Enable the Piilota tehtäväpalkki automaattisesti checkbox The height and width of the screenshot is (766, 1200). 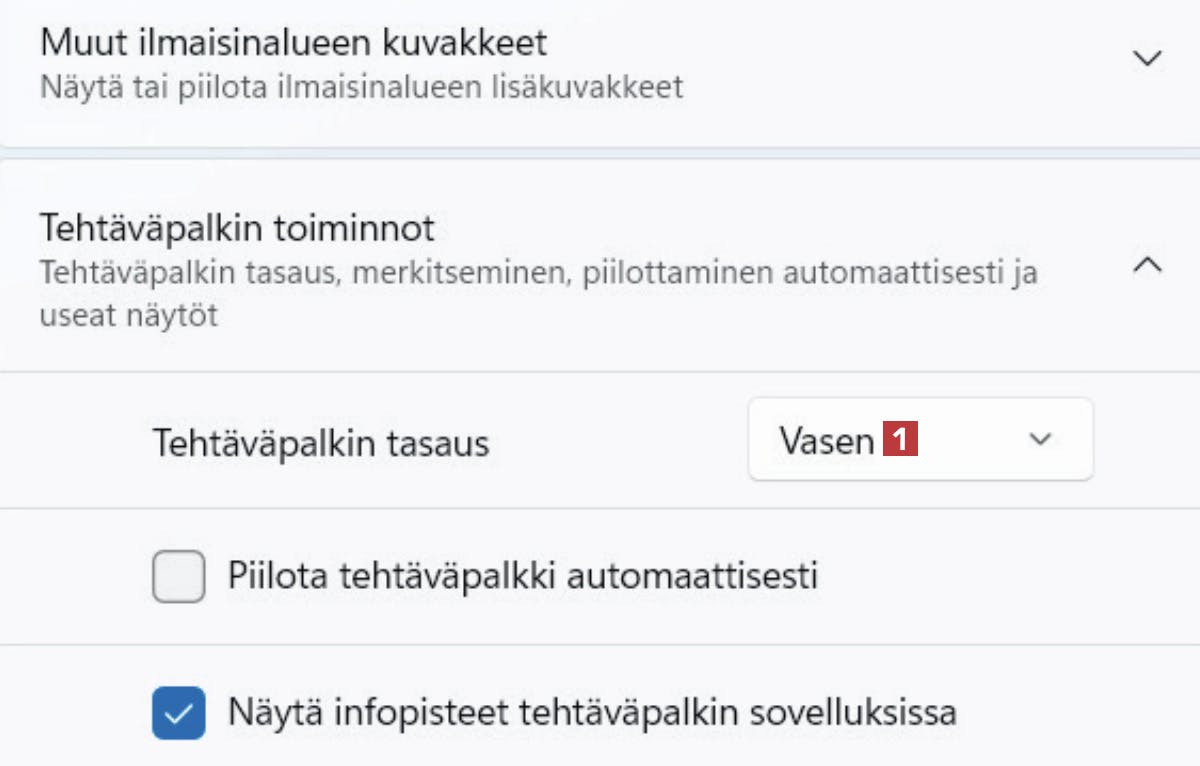click(179, 577)
